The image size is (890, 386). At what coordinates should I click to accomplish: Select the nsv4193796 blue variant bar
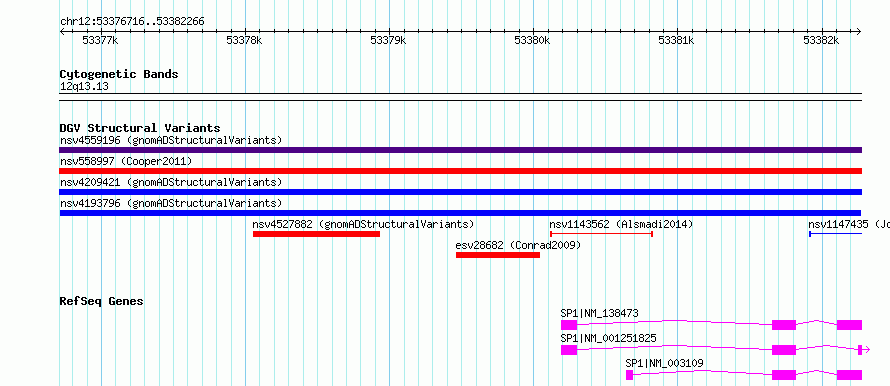point(460,213)
